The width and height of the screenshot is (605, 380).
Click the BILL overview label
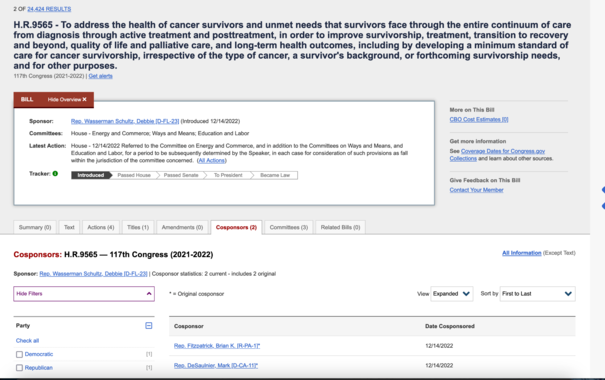pyautogui.click(x=27, y=100)
